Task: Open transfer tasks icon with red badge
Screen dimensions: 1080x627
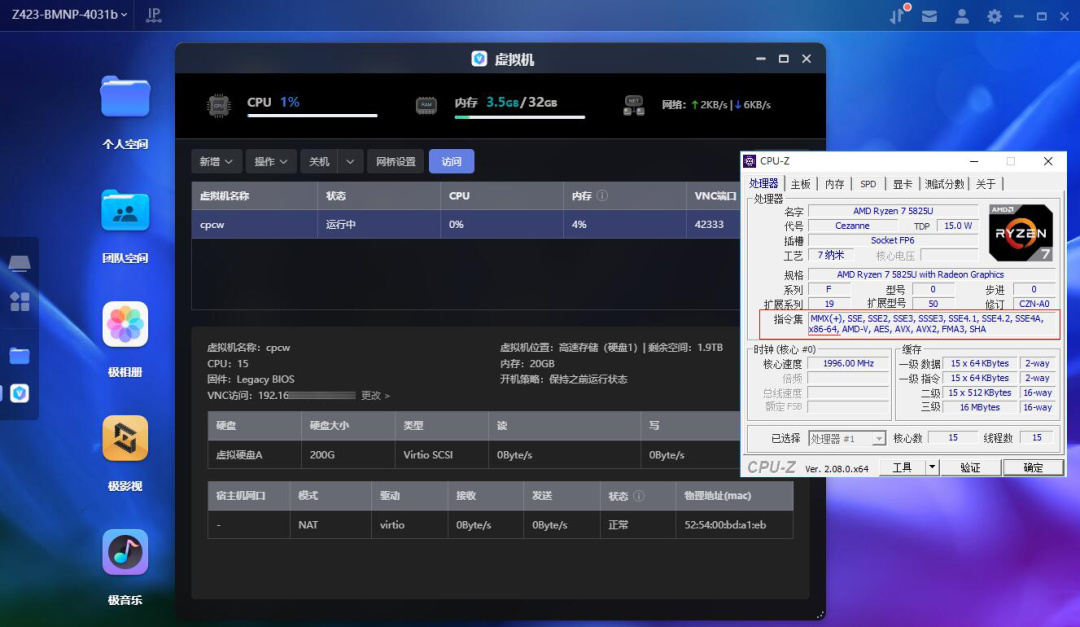Action: (898, 14)
